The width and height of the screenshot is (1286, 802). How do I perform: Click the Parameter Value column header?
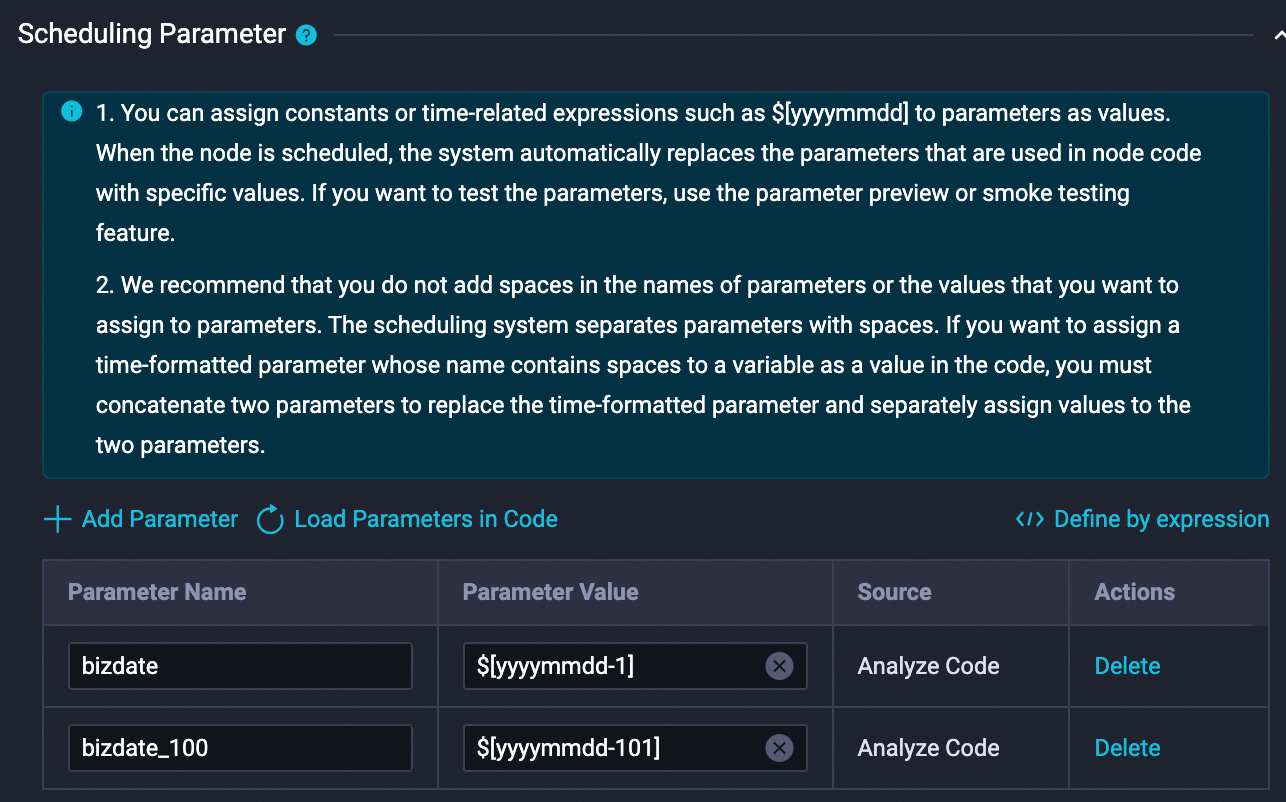tap(550, 592)
